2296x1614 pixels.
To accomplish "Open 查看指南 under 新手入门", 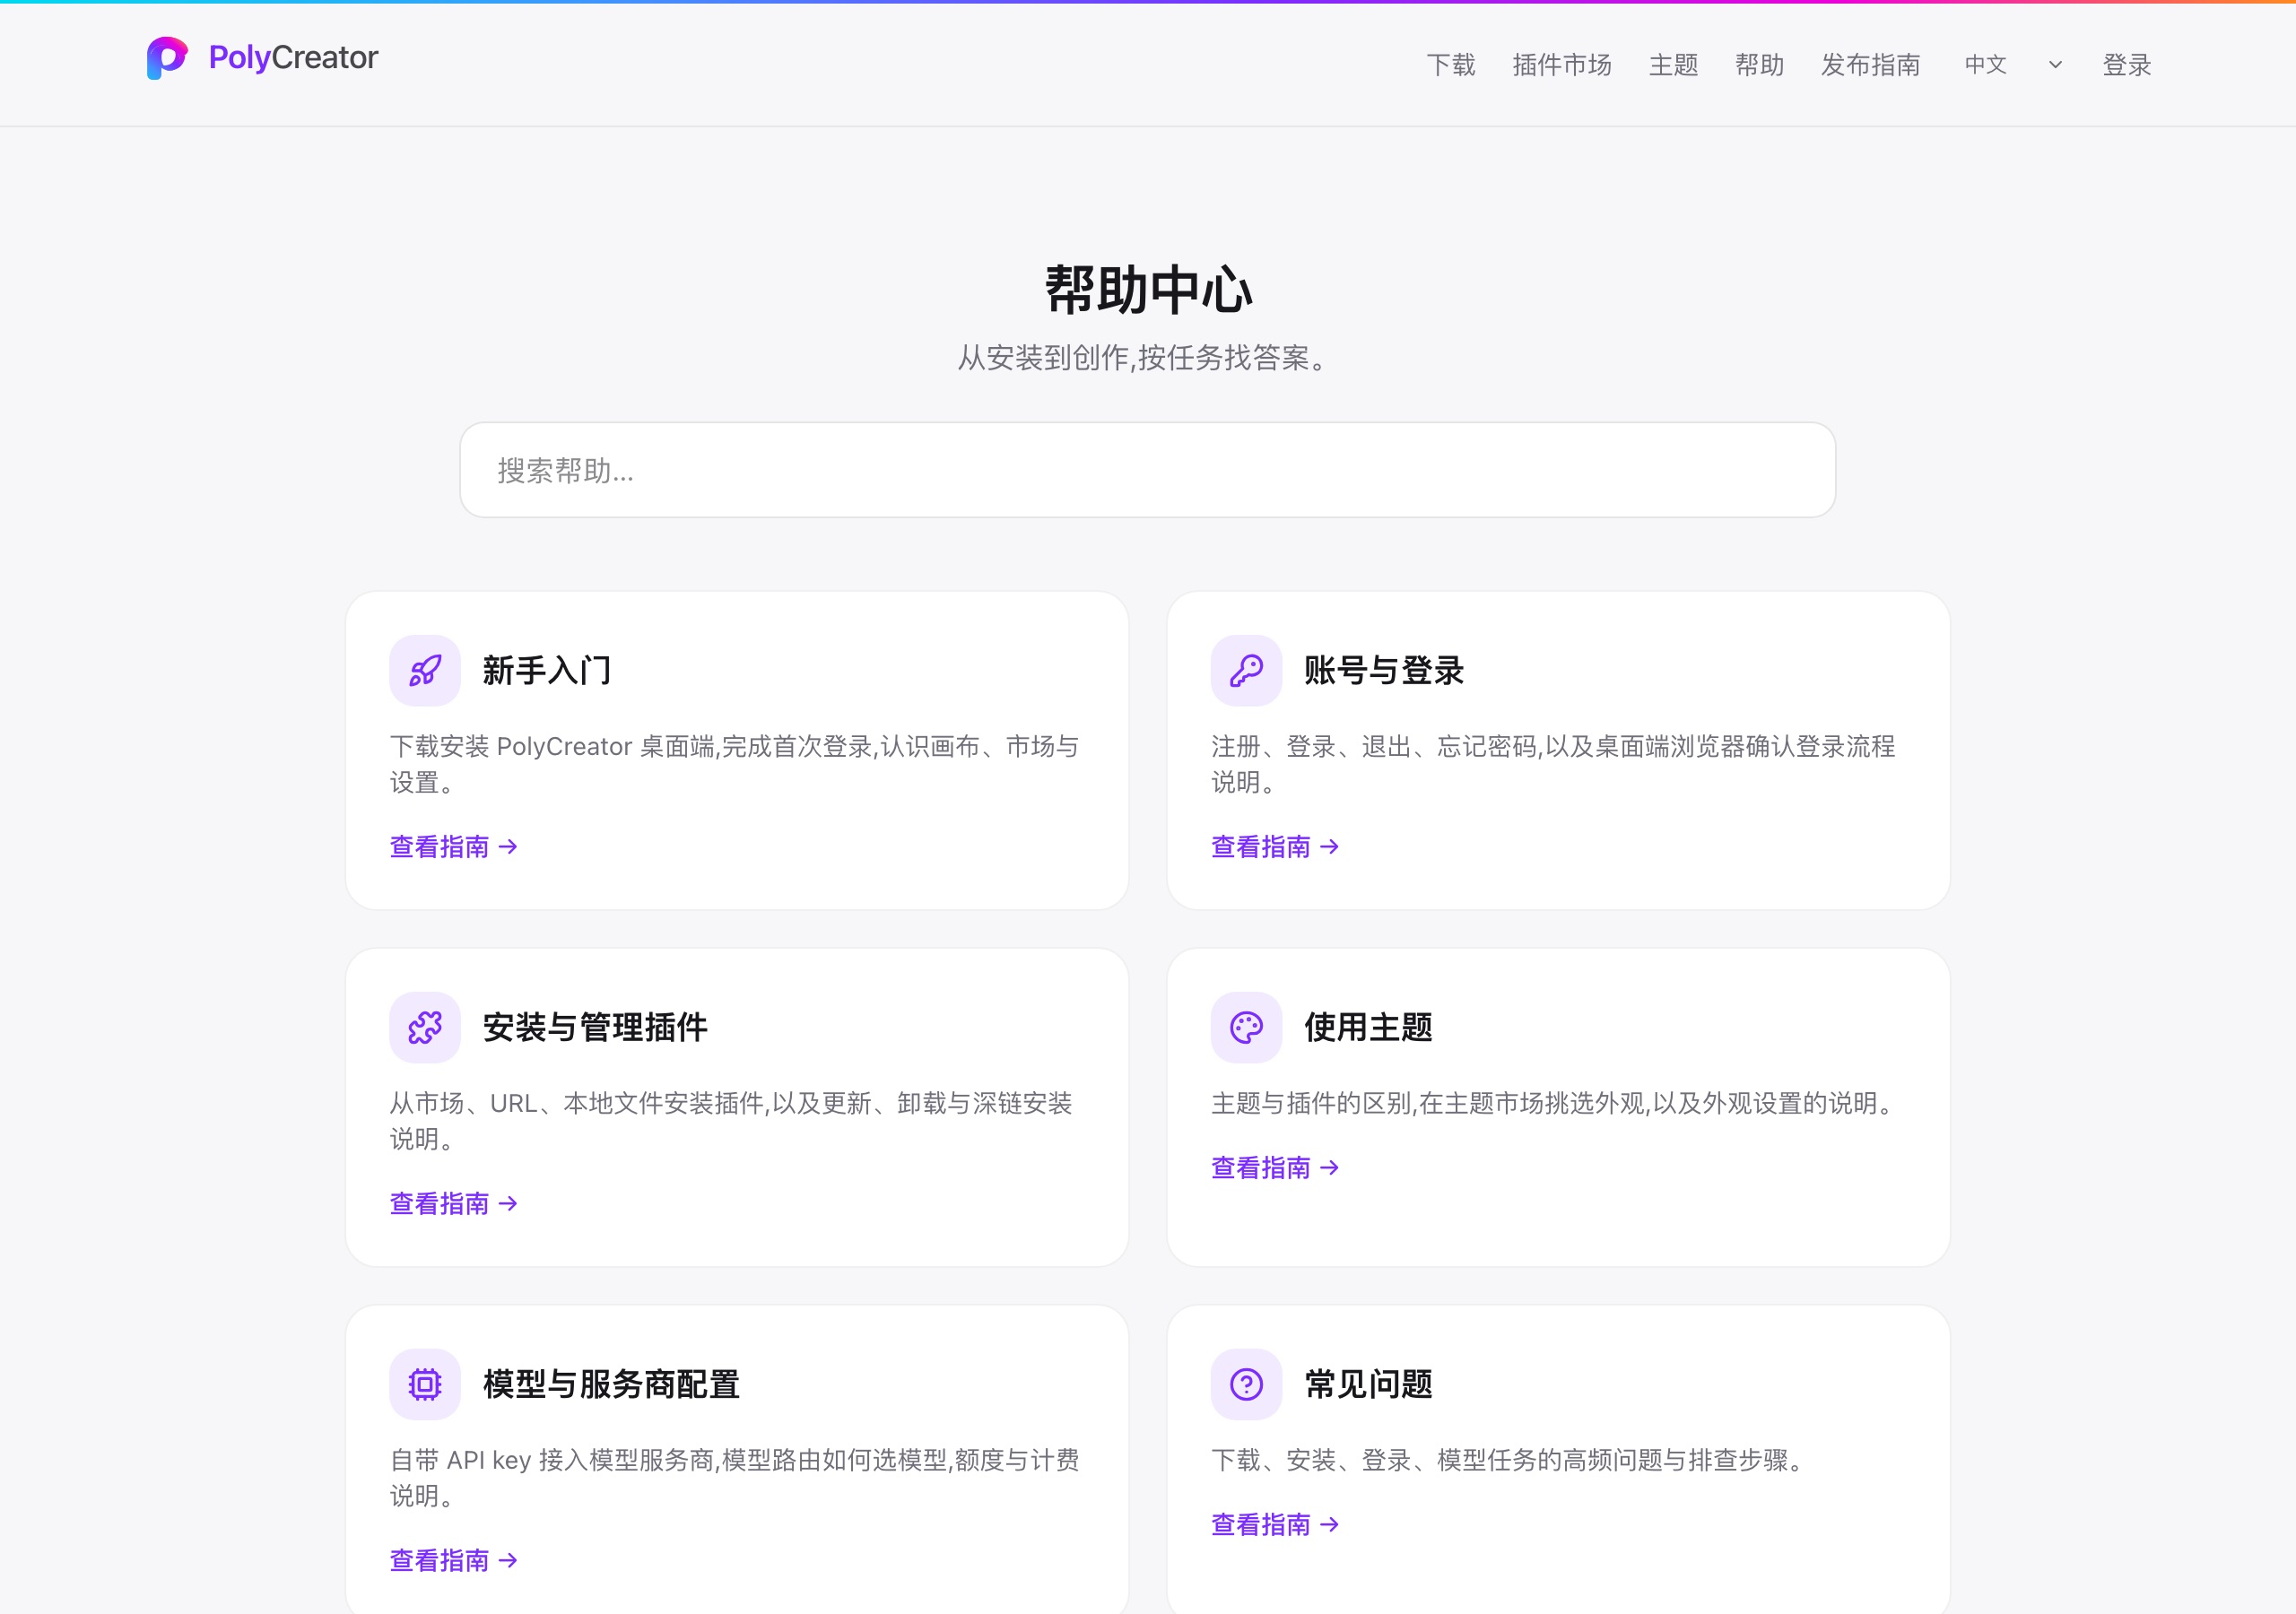I will pos(454,847).
